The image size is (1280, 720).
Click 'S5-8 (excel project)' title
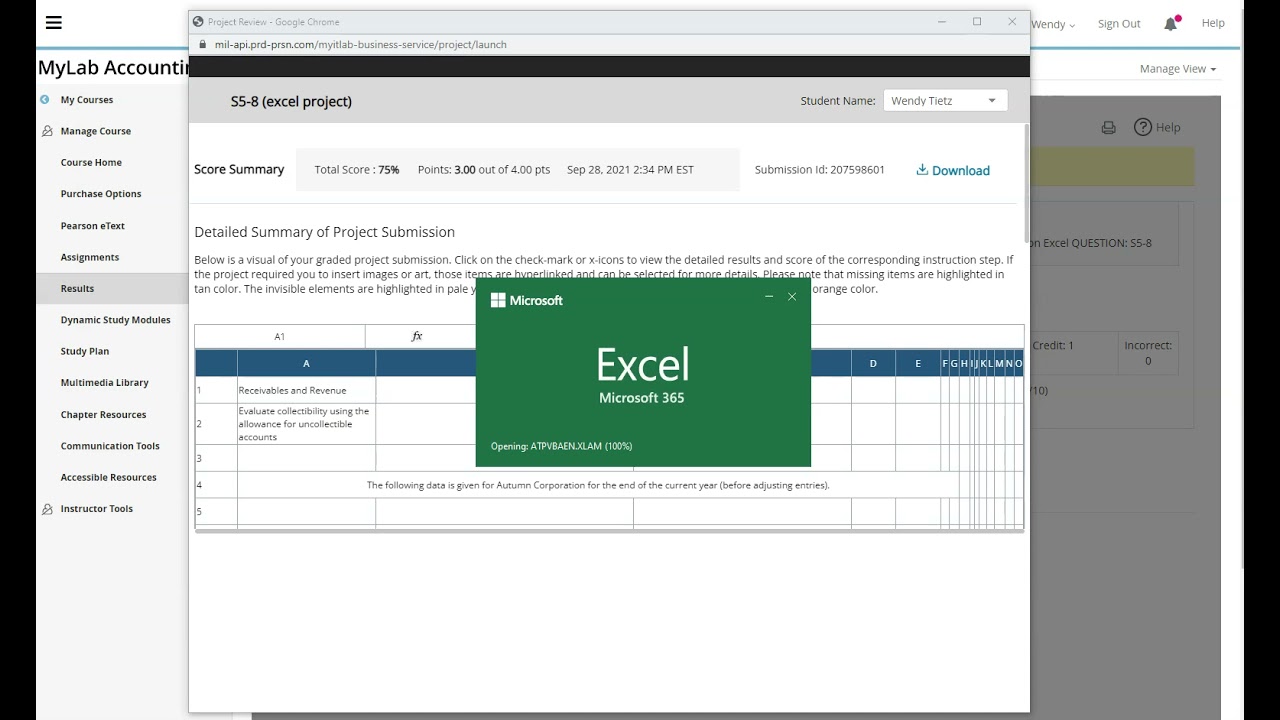291,101
